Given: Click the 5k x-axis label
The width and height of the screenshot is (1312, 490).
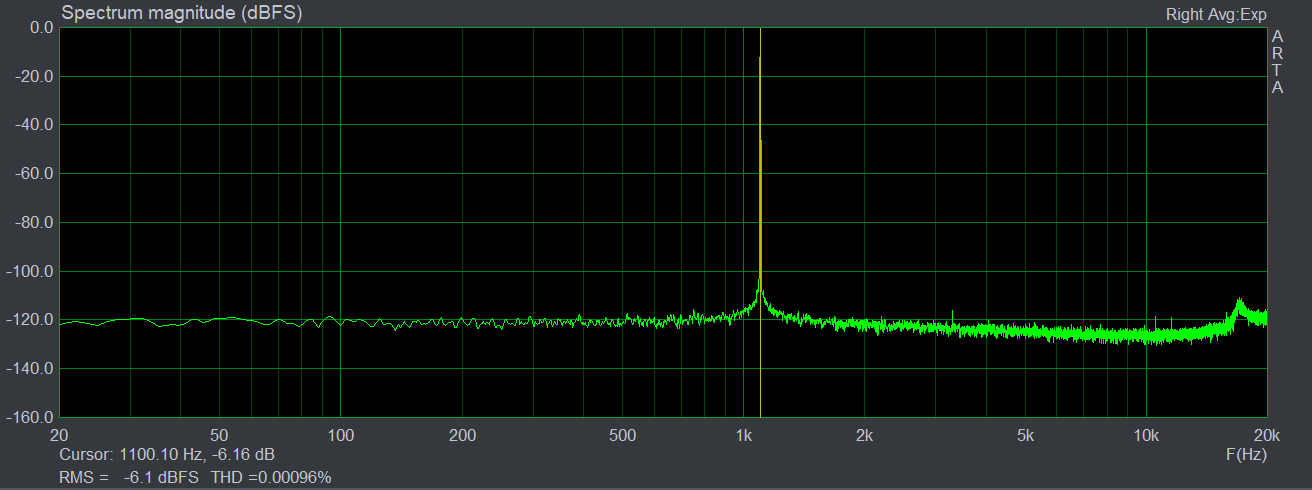Looking at the screenshot, I should tap(1025, 436).
